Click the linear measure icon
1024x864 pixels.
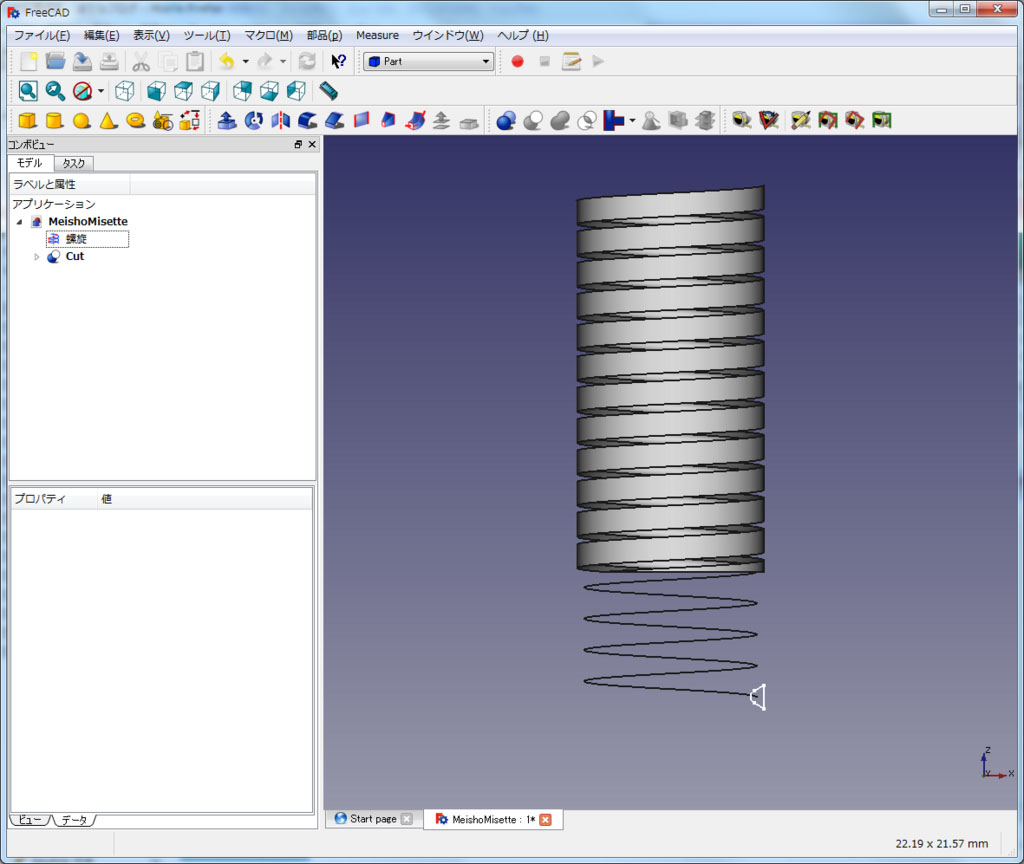pos(741,120)
